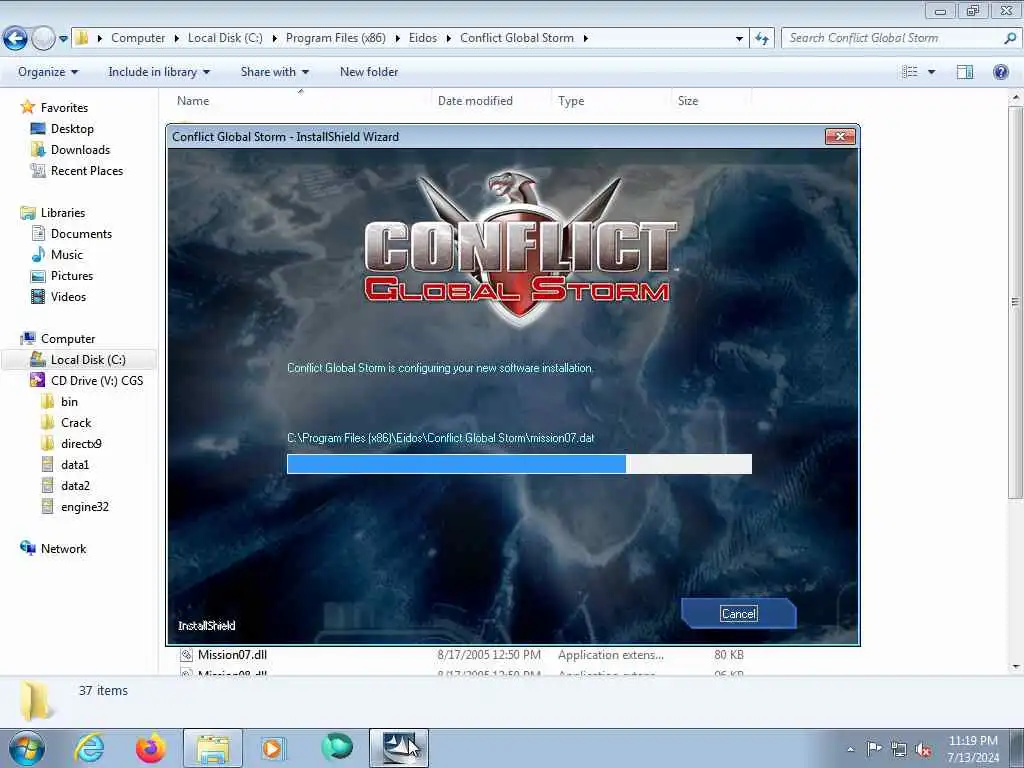Click the New folder button
Viewport: 1024px width, 768px height.
tap(369, 72)
